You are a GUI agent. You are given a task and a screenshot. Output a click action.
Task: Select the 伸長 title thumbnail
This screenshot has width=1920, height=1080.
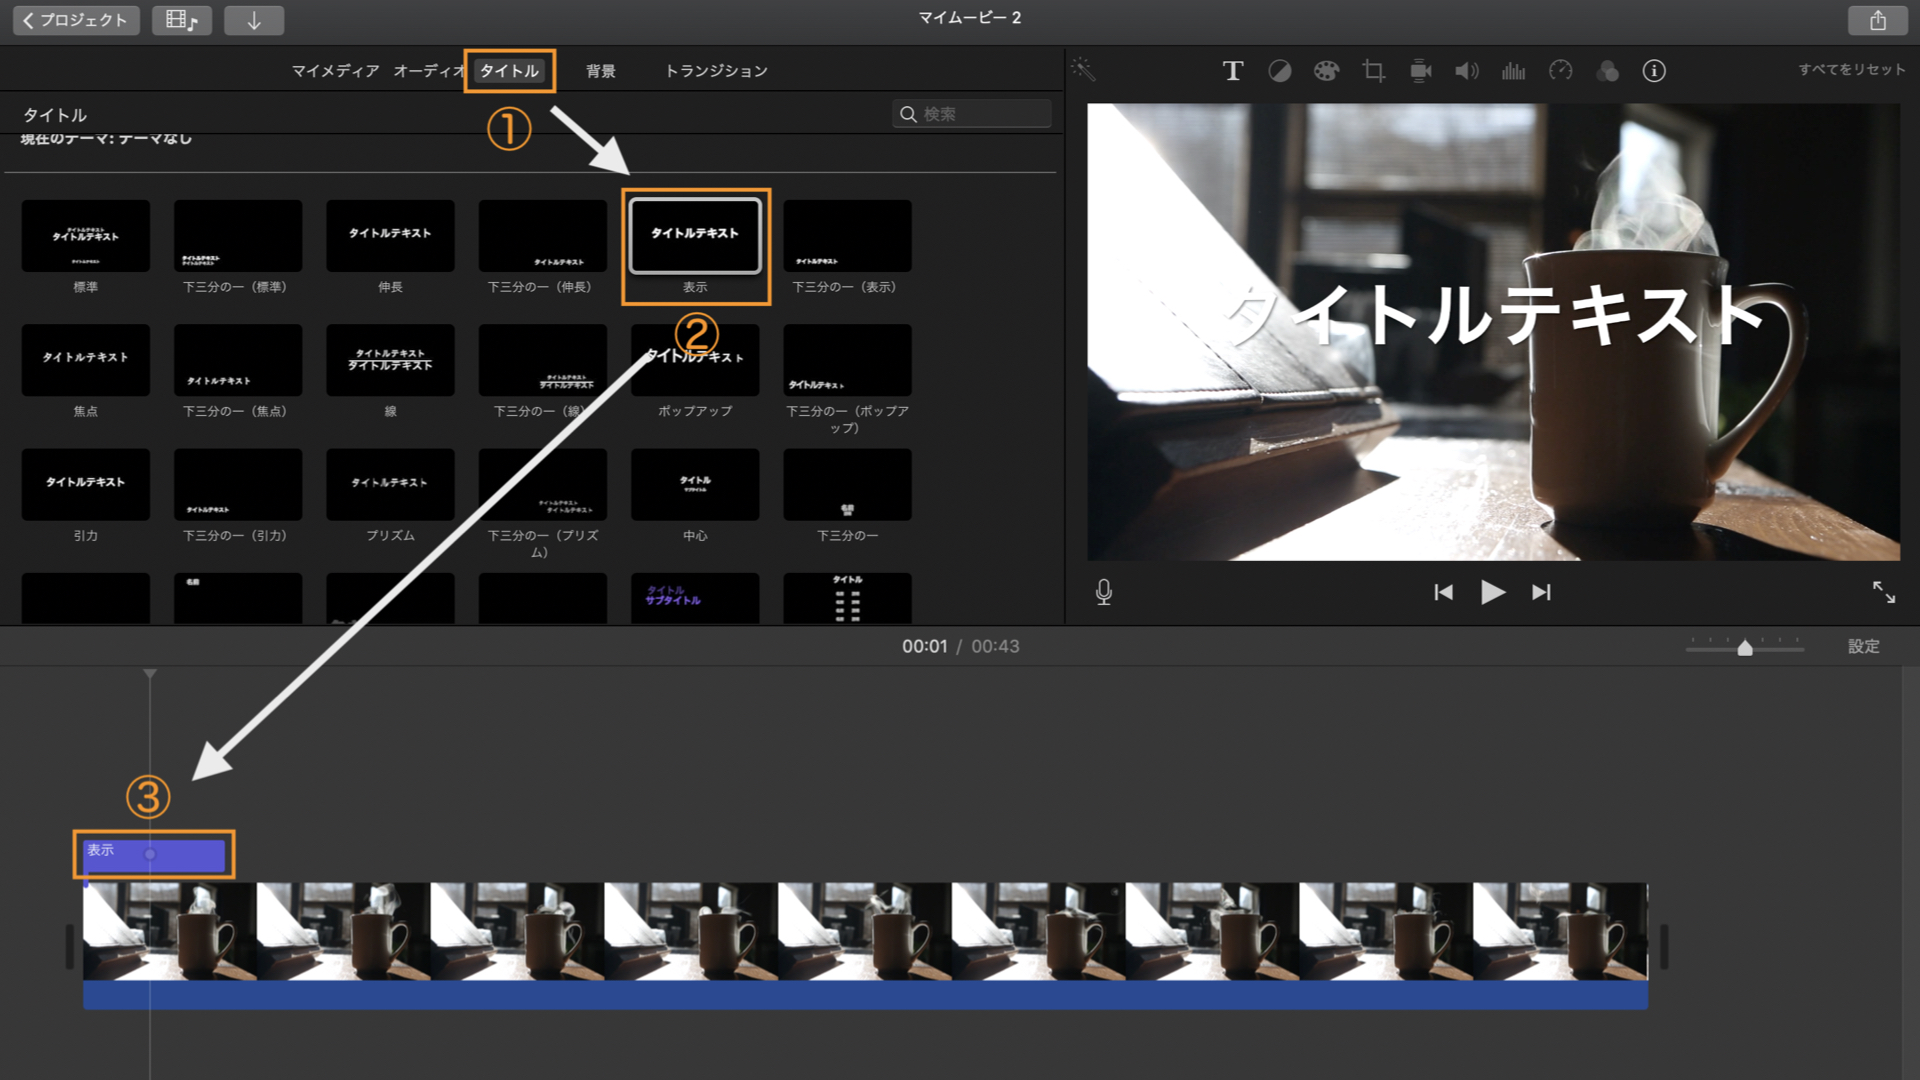[x=390, y=236]
